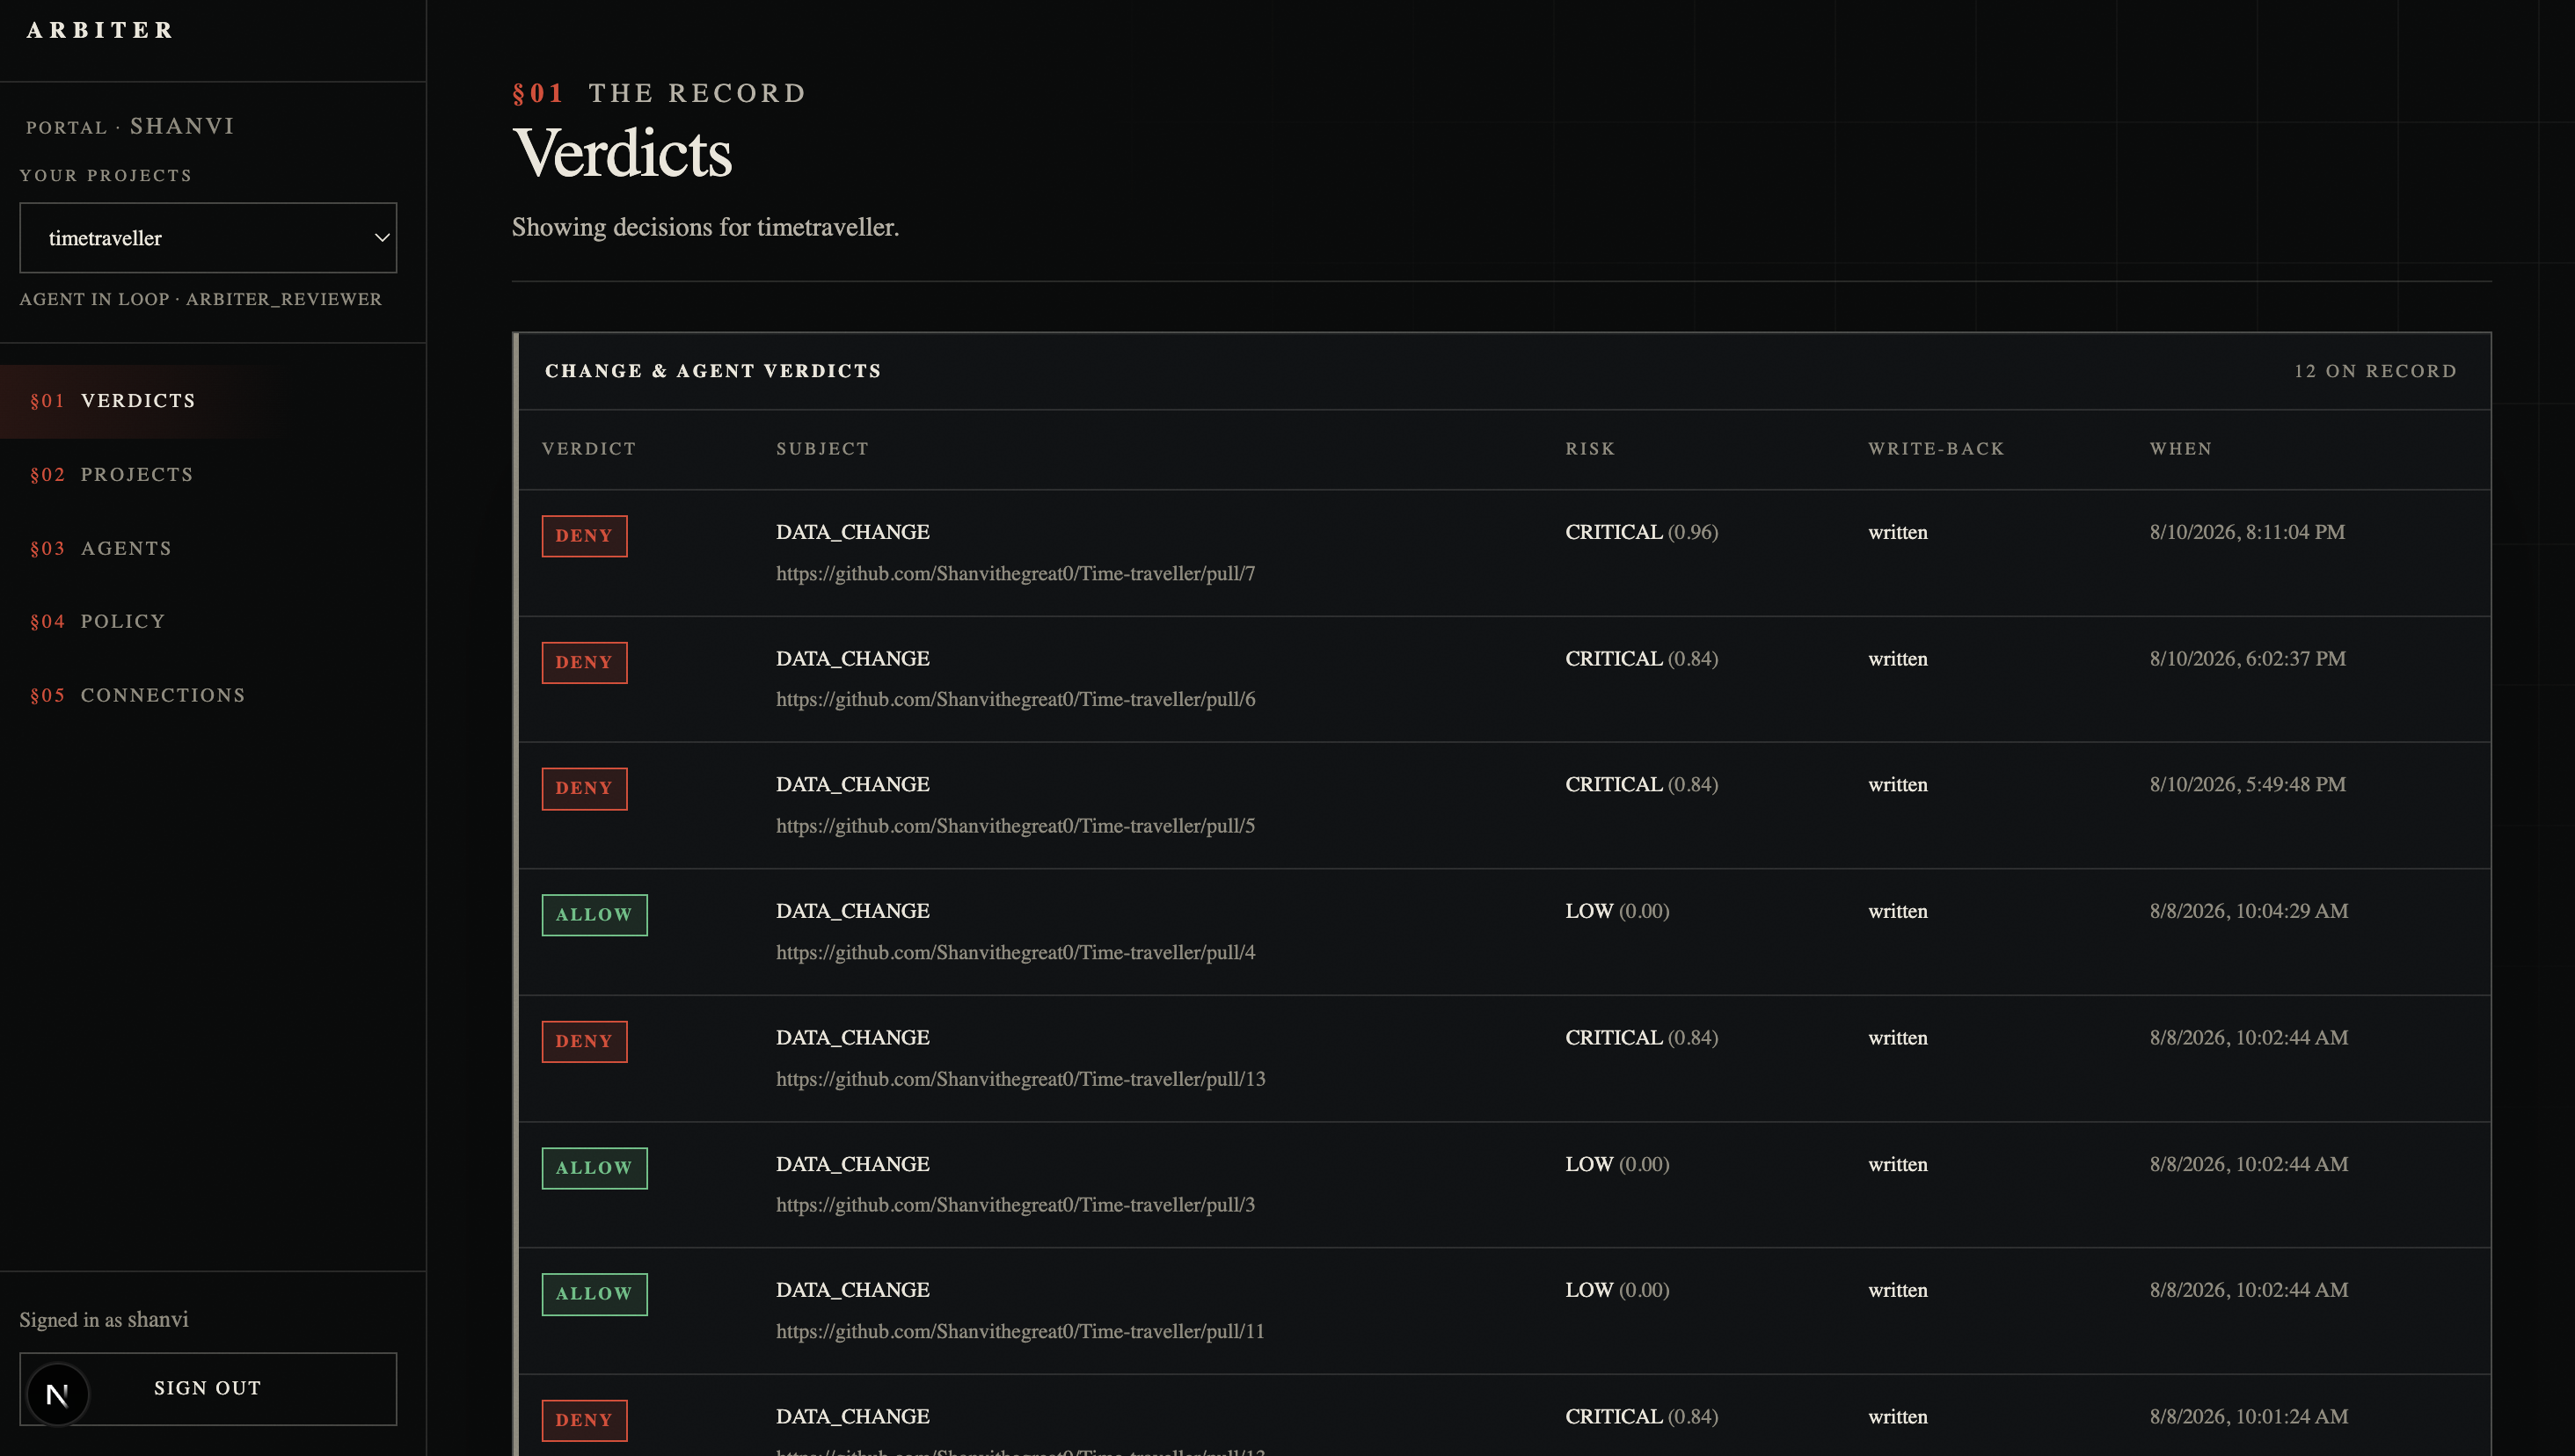
Task: Click the ARBITER logo text
Action: (101, 31)
